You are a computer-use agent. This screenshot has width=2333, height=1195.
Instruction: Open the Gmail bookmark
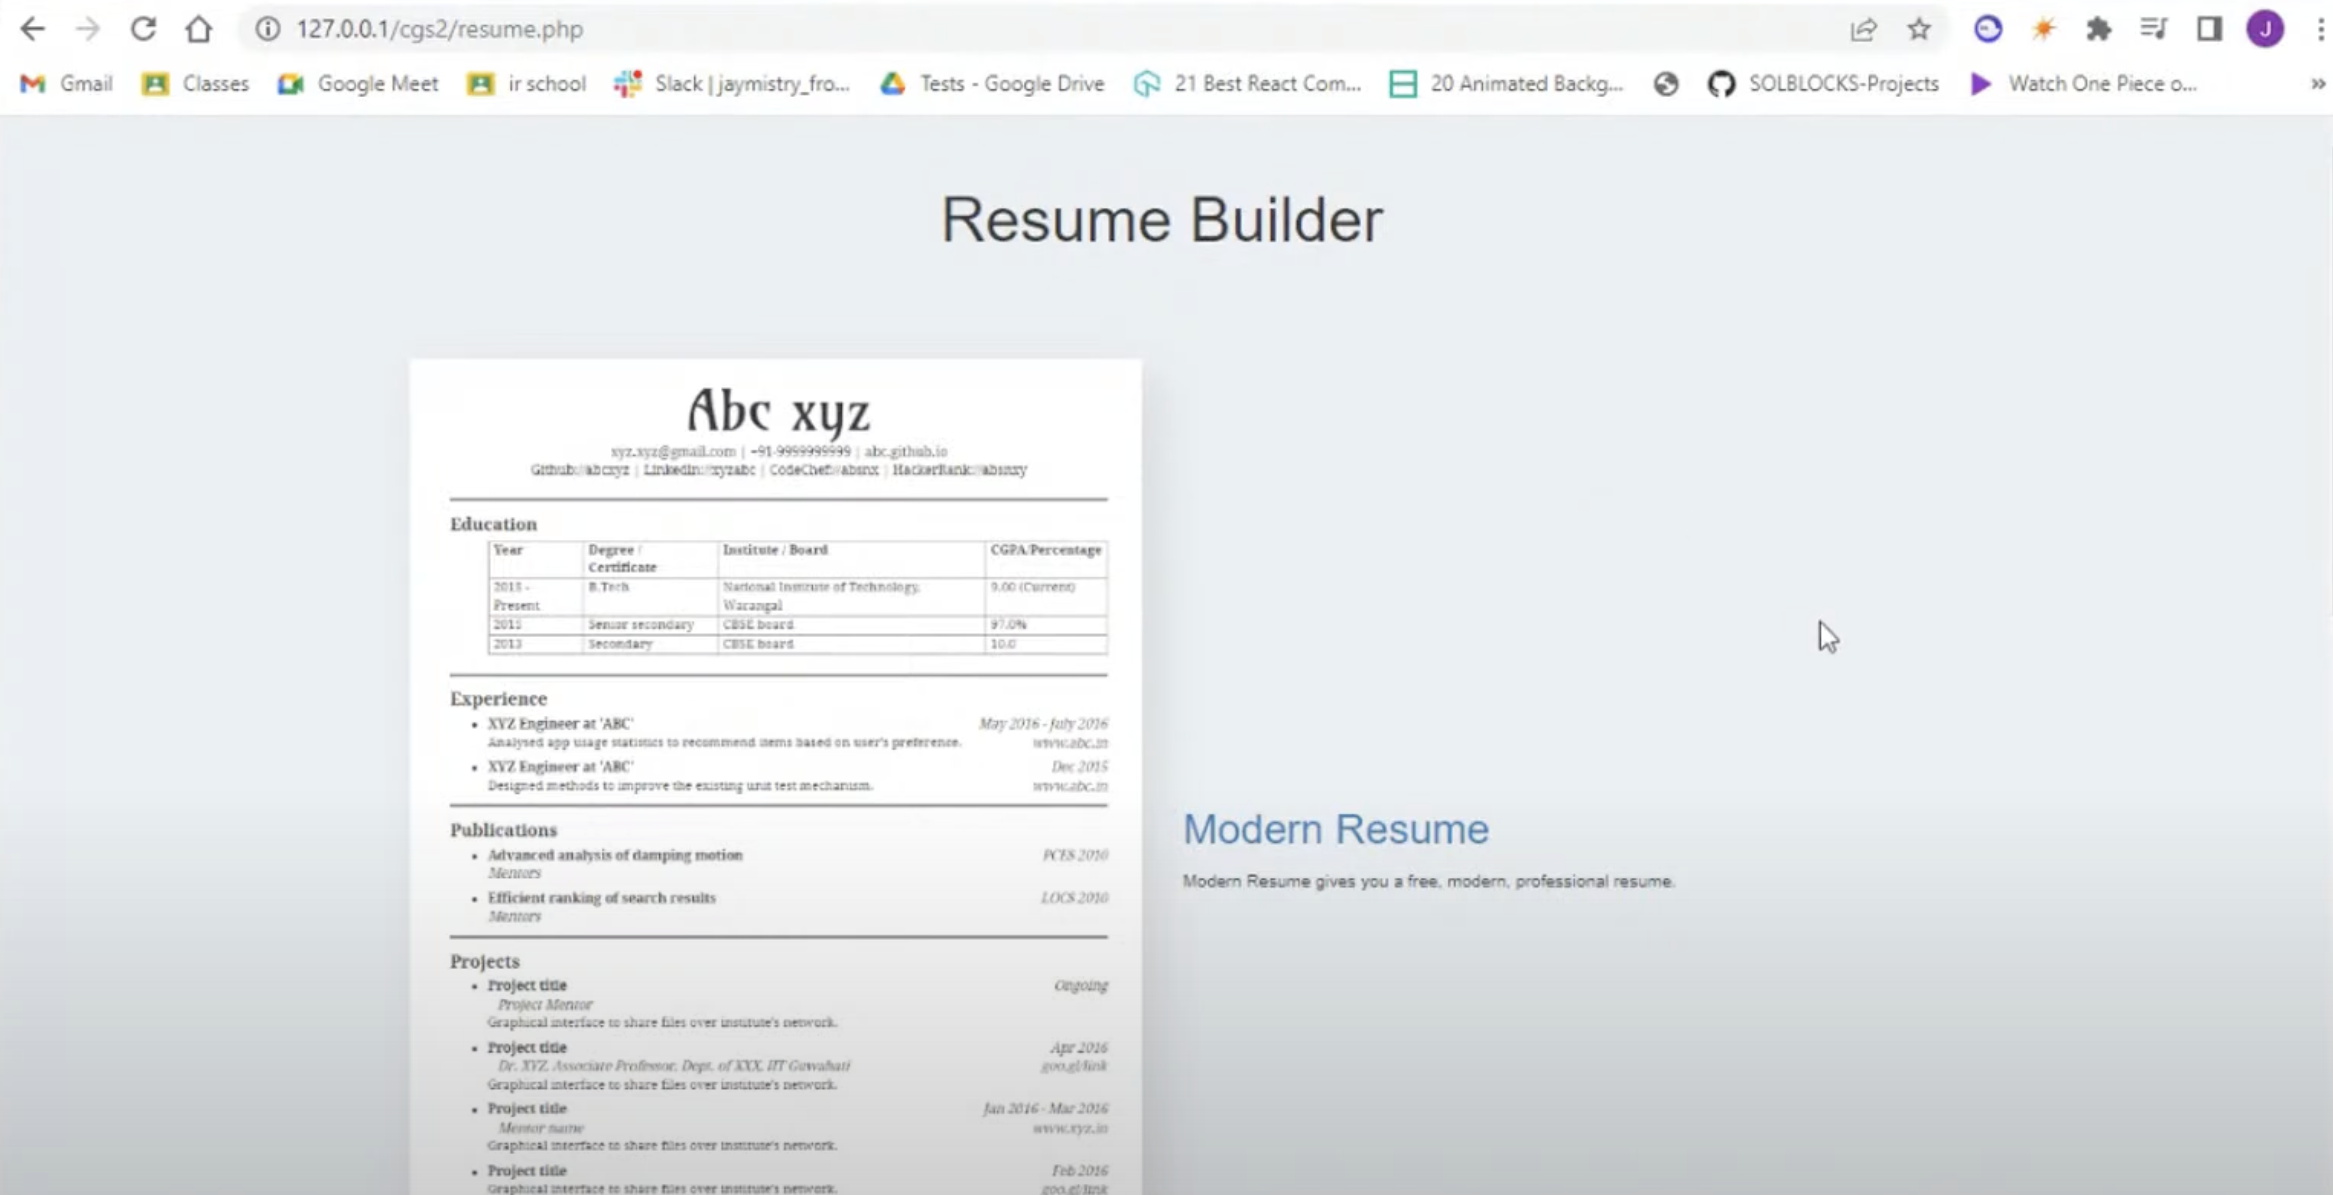click(x=66, y=84)
